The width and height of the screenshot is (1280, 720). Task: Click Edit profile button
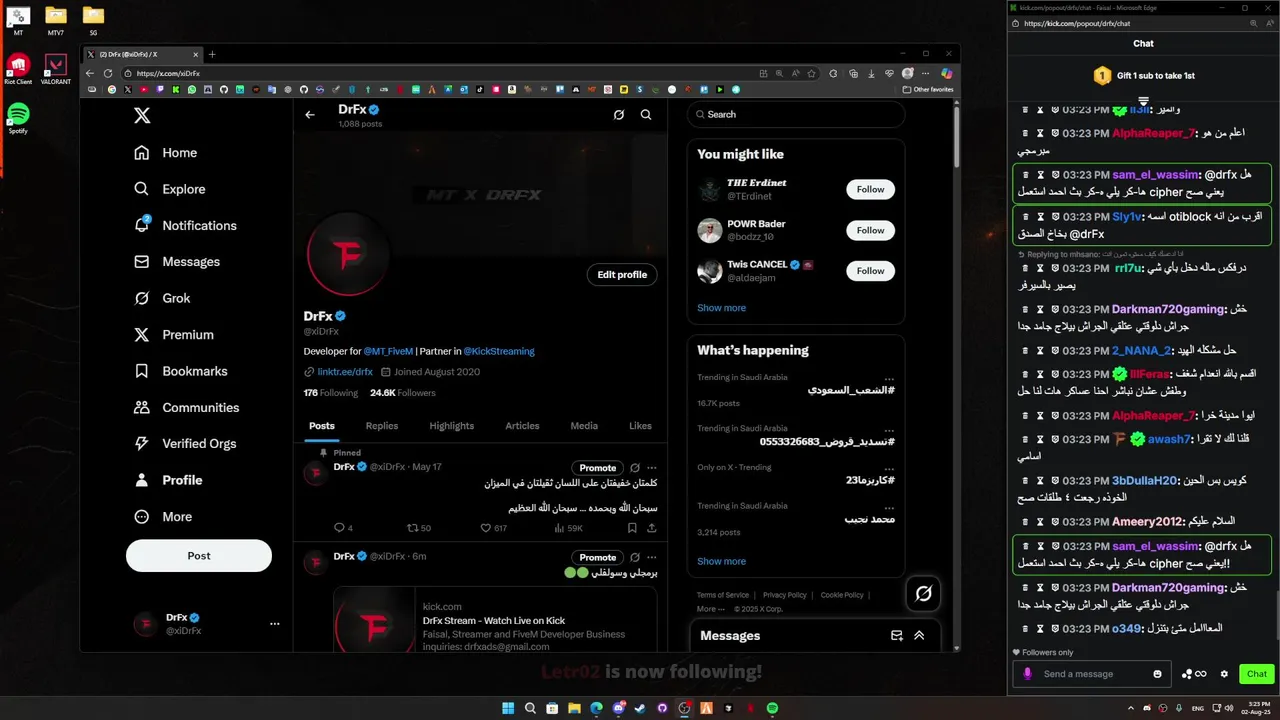tap(622, 275)
